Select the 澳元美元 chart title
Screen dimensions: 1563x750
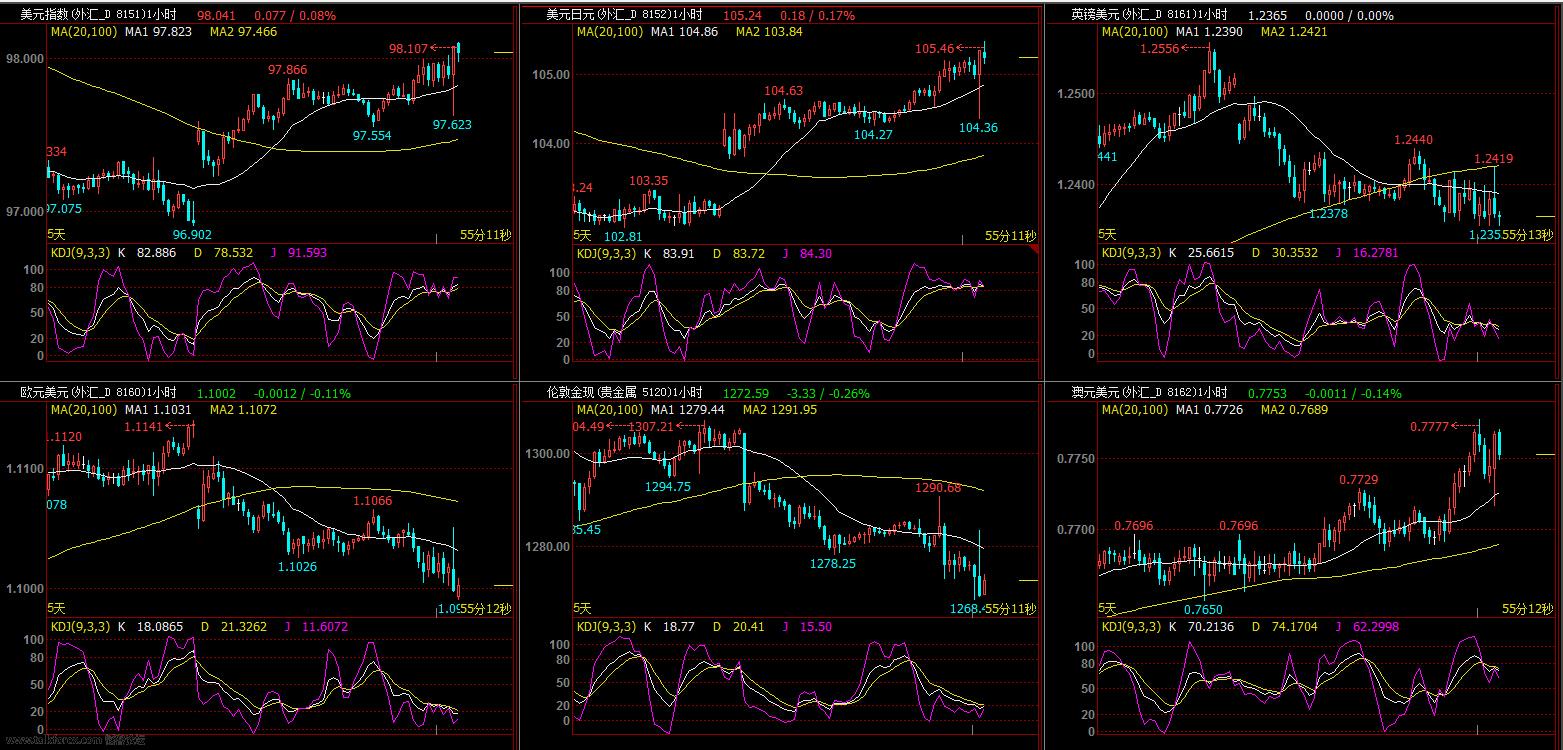(1149, 393)
